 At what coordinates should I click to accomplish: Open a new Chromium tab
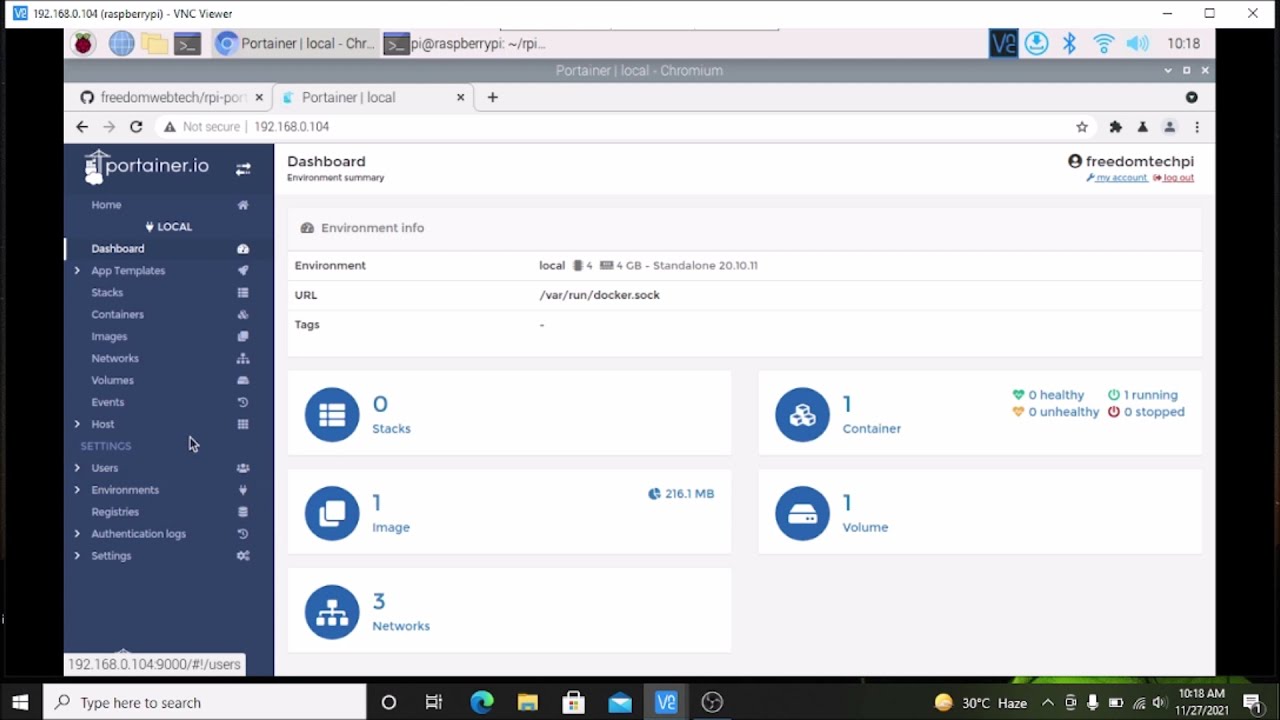point(492,97)
